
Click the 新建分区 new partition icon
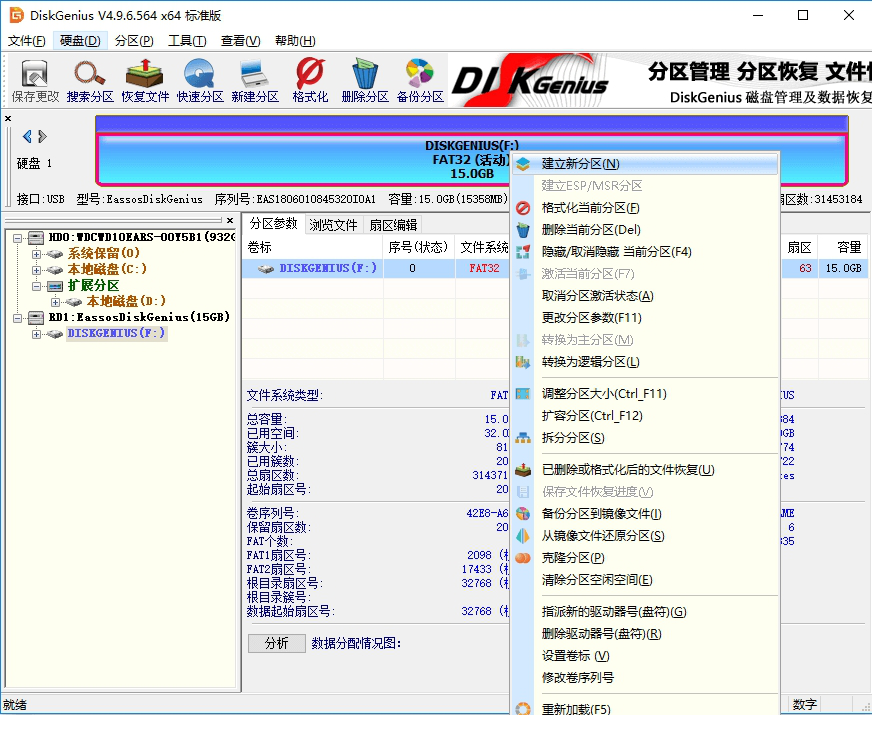click(x=255, y=79)
